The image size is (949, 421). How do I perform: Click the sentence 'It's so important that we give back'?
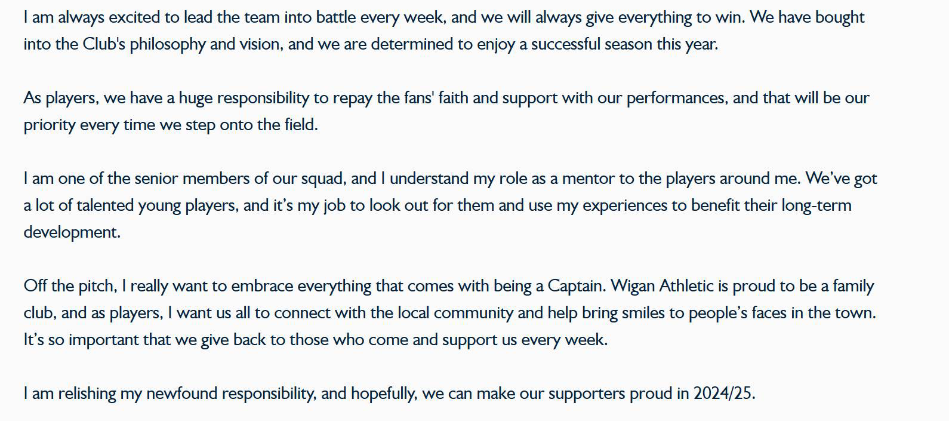point(315,340)
